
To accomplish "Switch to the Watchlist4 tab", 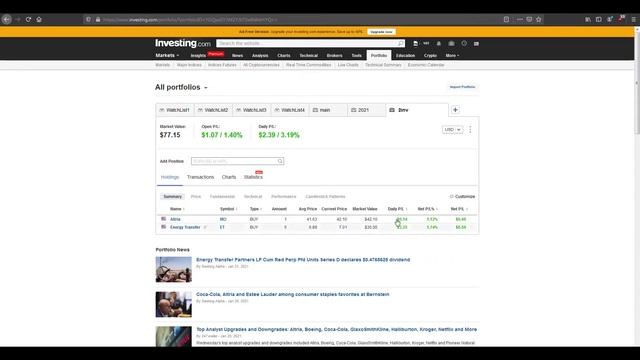I will tap(290, 110).
